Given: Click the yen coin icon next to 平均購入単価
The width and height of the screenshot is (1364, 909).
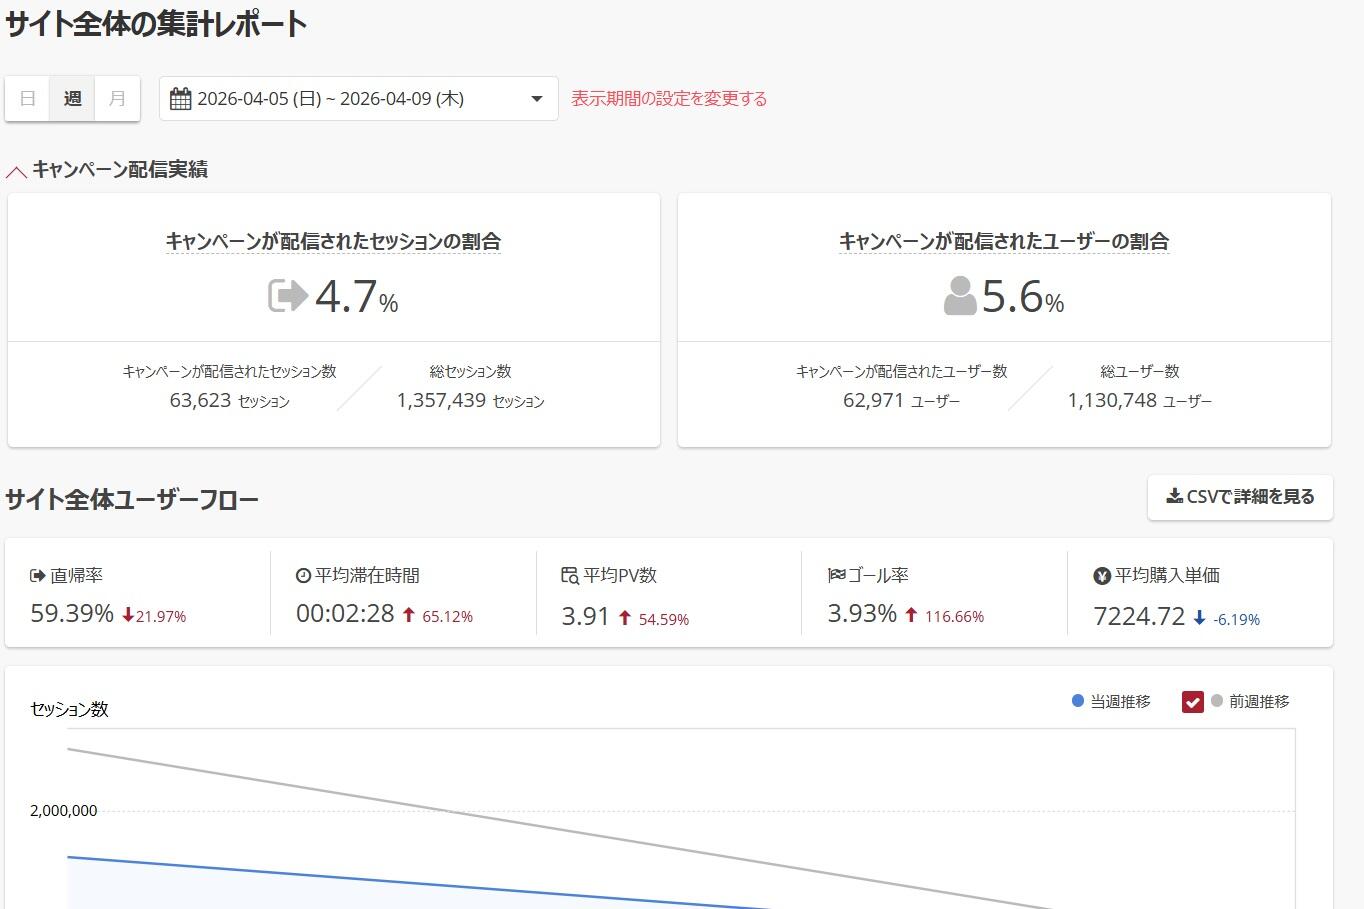Looking at the screenshot, I should click(1101, 574).
